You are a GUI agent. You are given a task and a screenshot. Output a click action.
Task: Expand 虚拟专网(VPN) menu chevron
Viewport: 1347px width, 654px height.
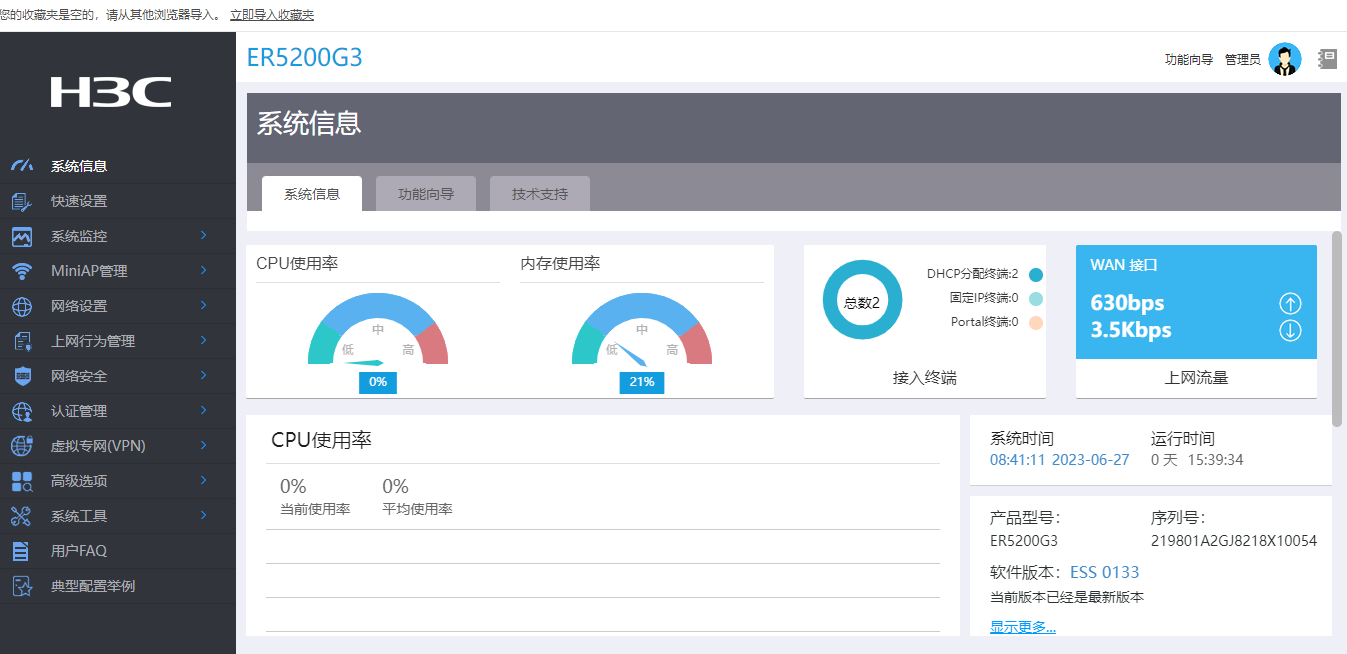[203, 446]
